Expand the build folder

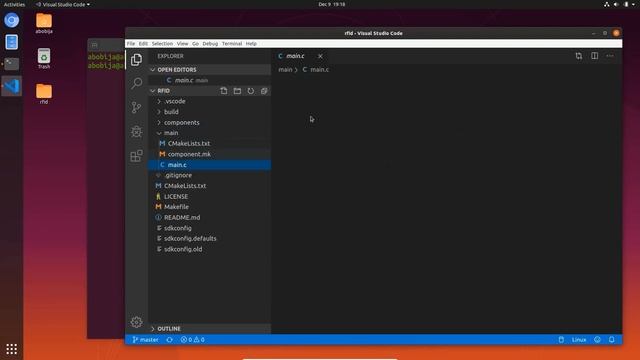[x=209, y=112]
